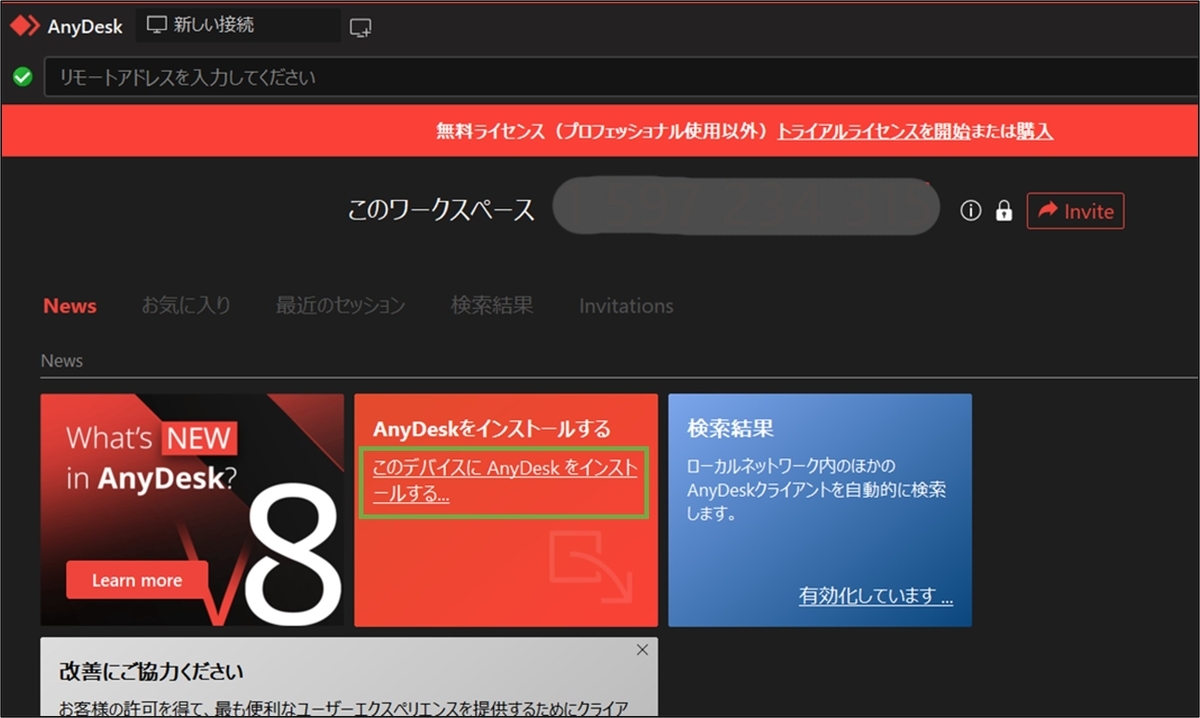Viewport: 1200px width, 718px height.
Task: Open the 最近のセッション tab
Action: (x=340, y=306)
